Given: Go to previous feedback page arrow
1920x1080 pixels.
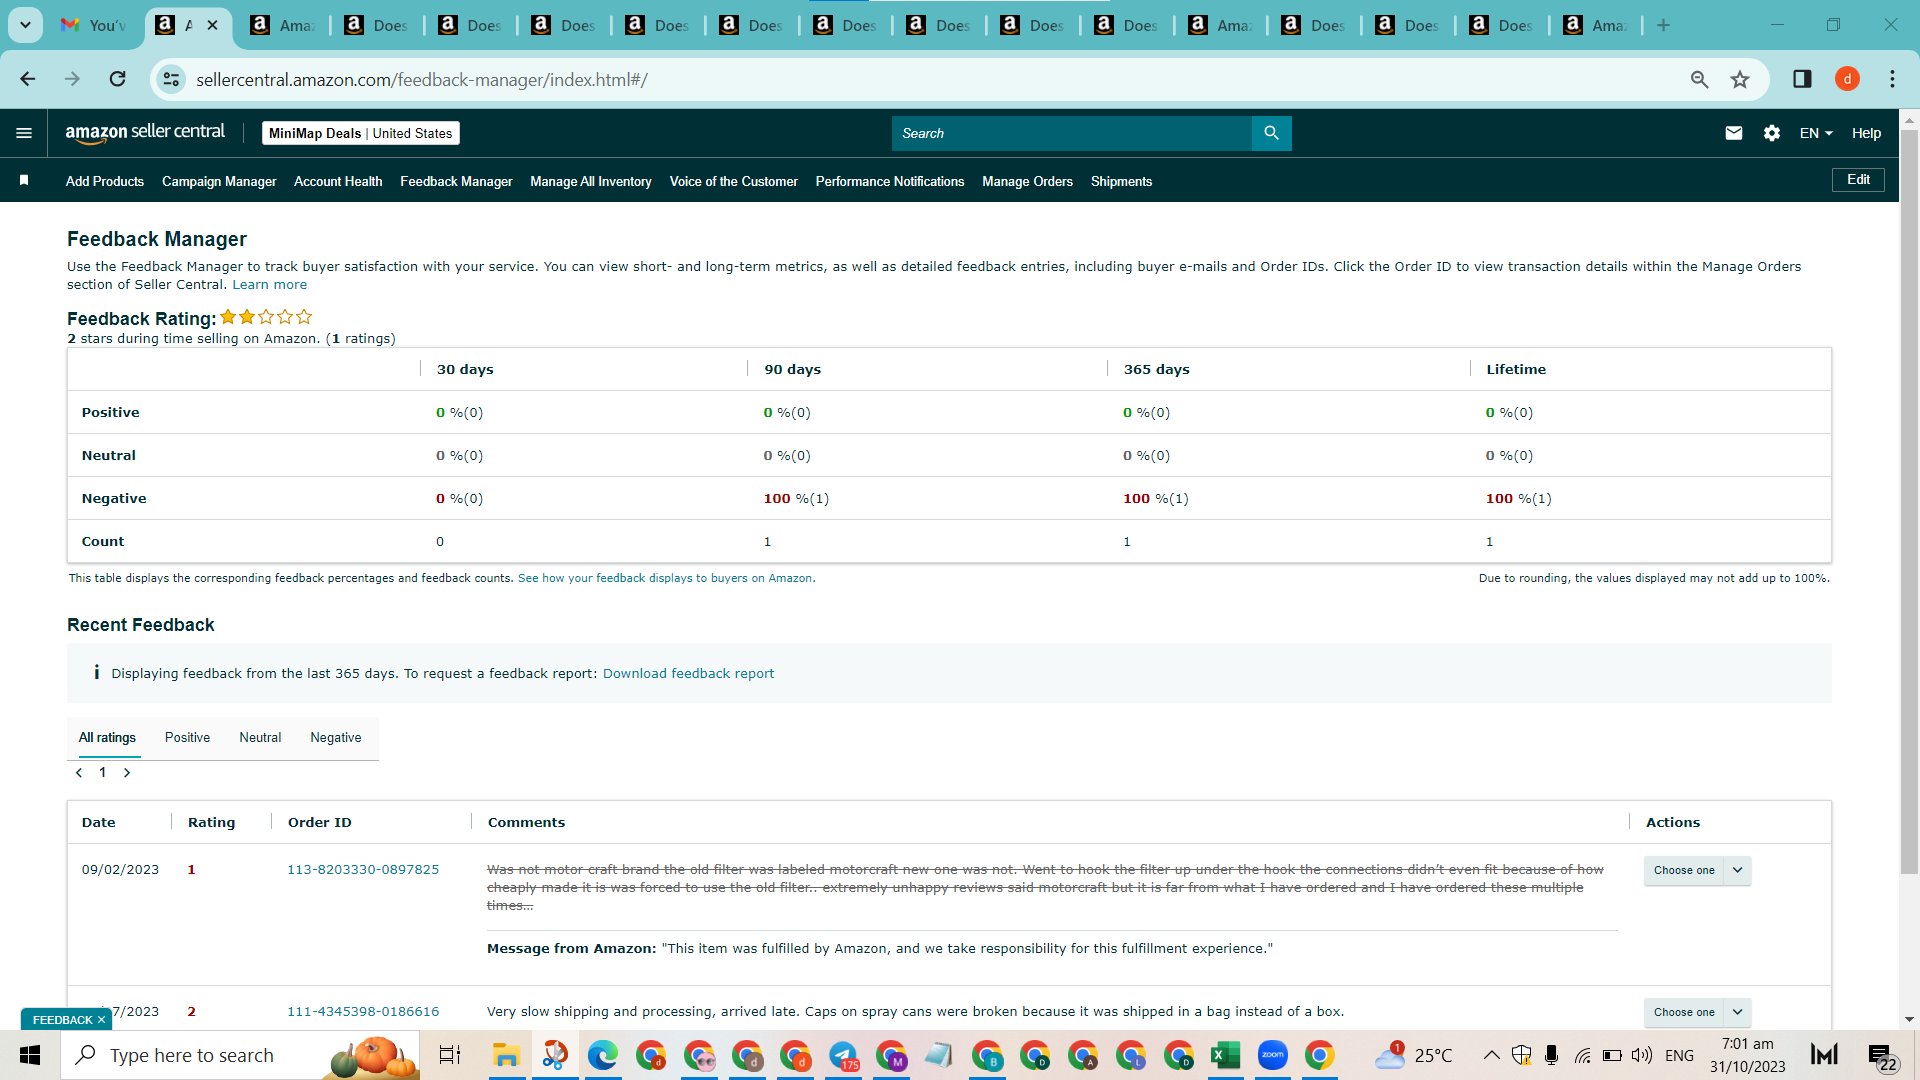Looking at the screenshot, I should pos(79,773).
